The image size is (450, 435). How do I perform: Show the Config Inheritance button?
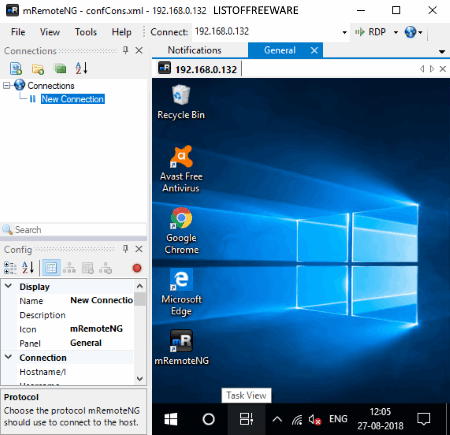69,268
